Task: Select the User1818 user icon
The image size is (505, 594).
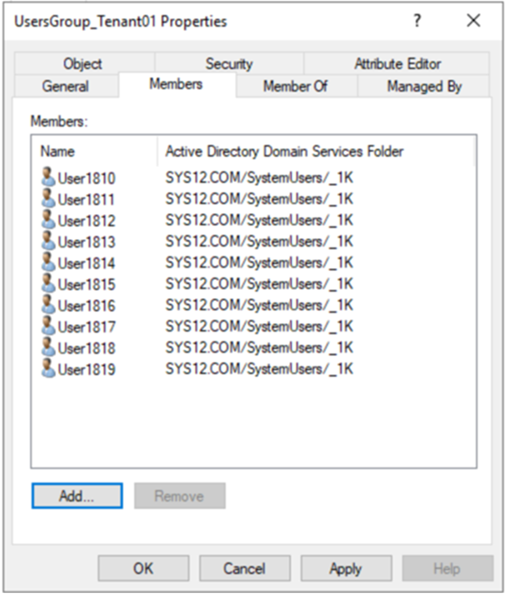Action: pyautogui.click(x=48, y=347)
